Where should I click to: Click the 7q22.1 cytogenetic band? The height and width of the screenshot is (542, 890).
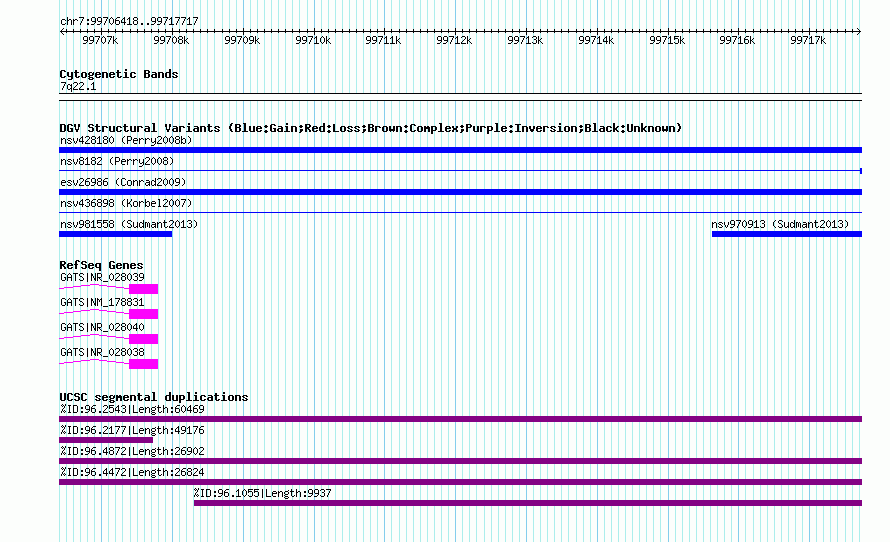[x=460, y=97]
